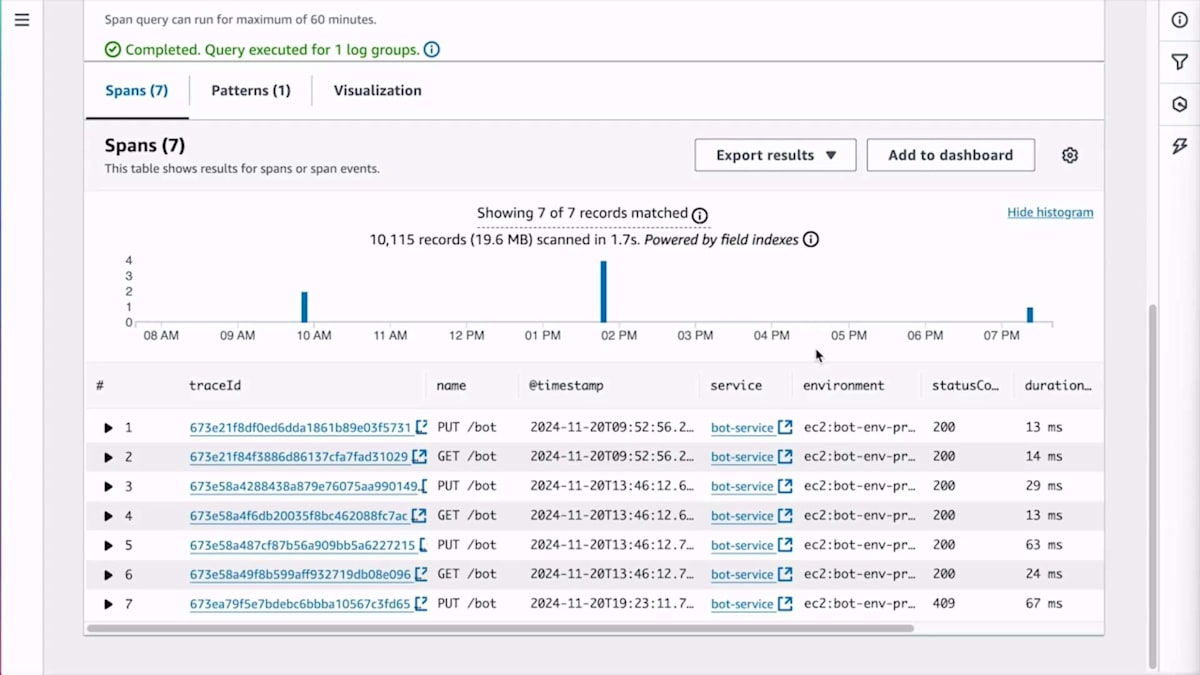Expand span row 5
The image size is (1200, 675).
(x=108, y=546)
